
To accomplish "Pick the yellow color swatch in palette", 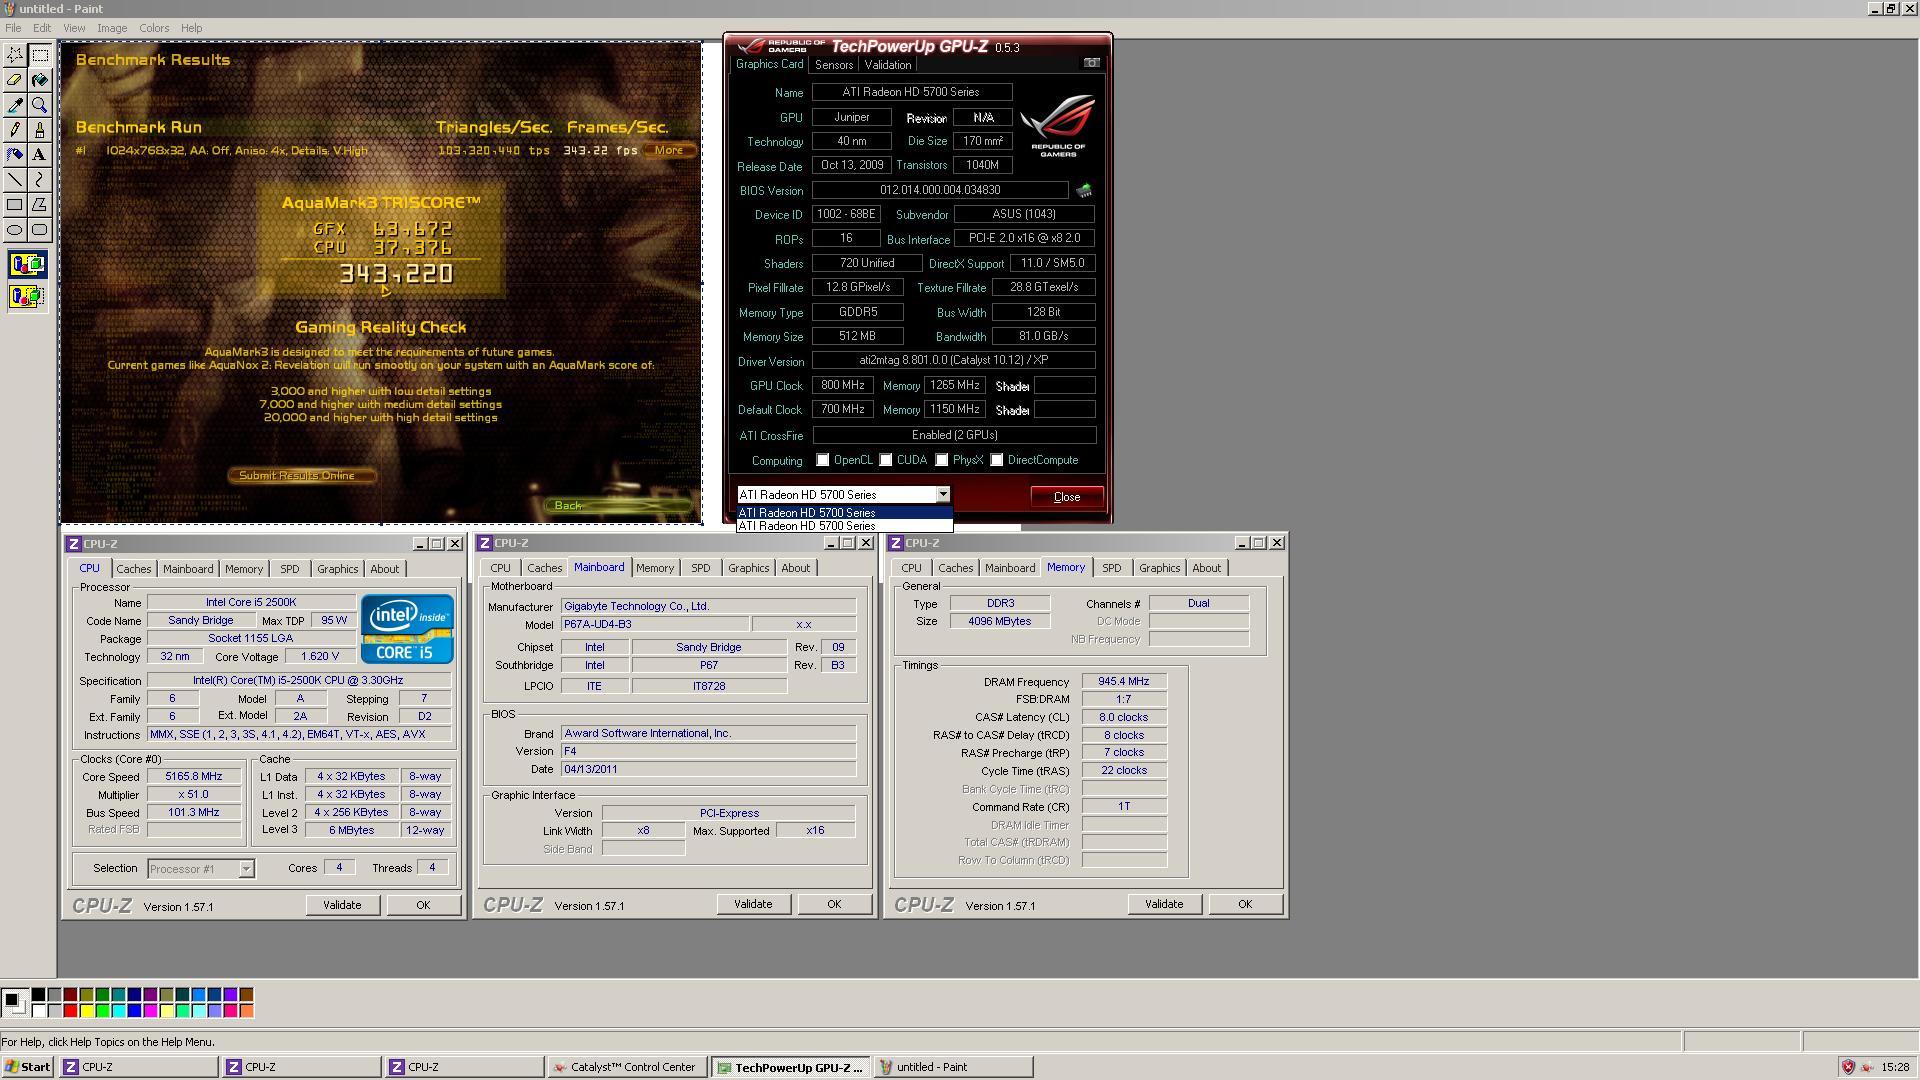I will coord(86,1010).
